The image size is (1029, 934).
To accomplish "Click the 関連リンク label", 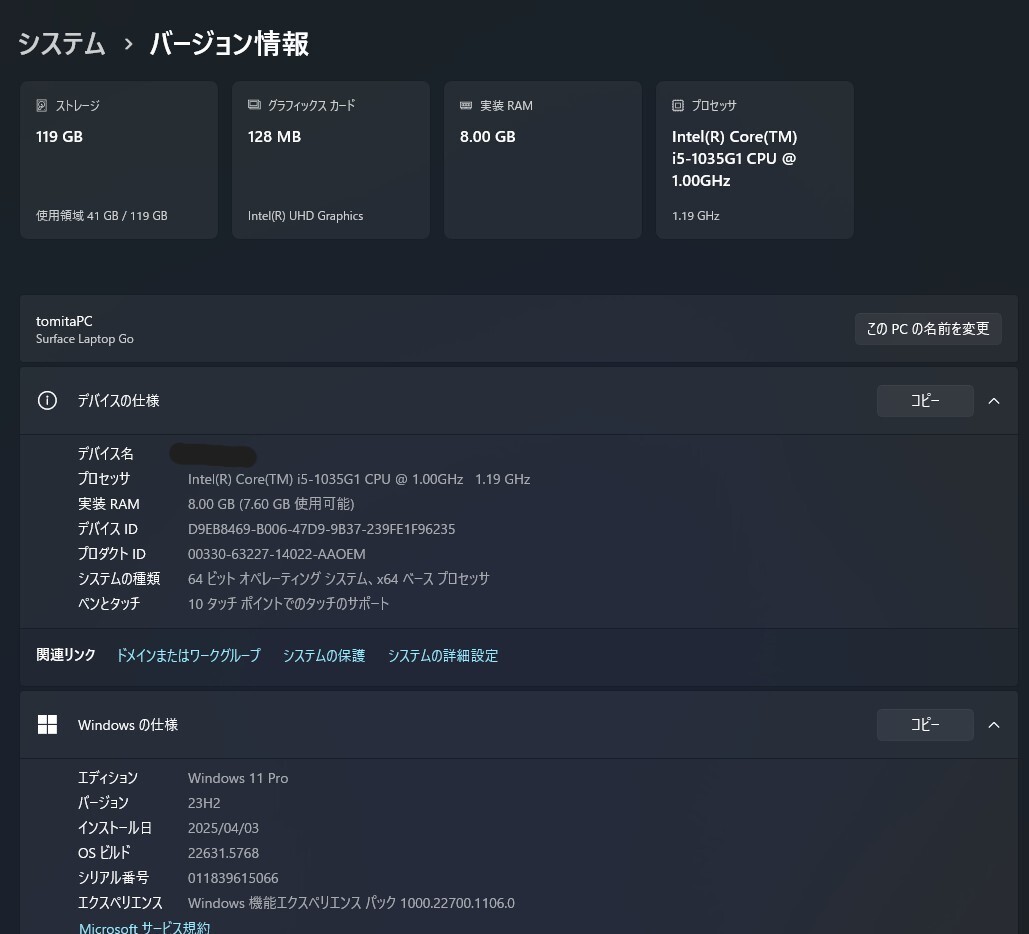I will click(66, 655).
